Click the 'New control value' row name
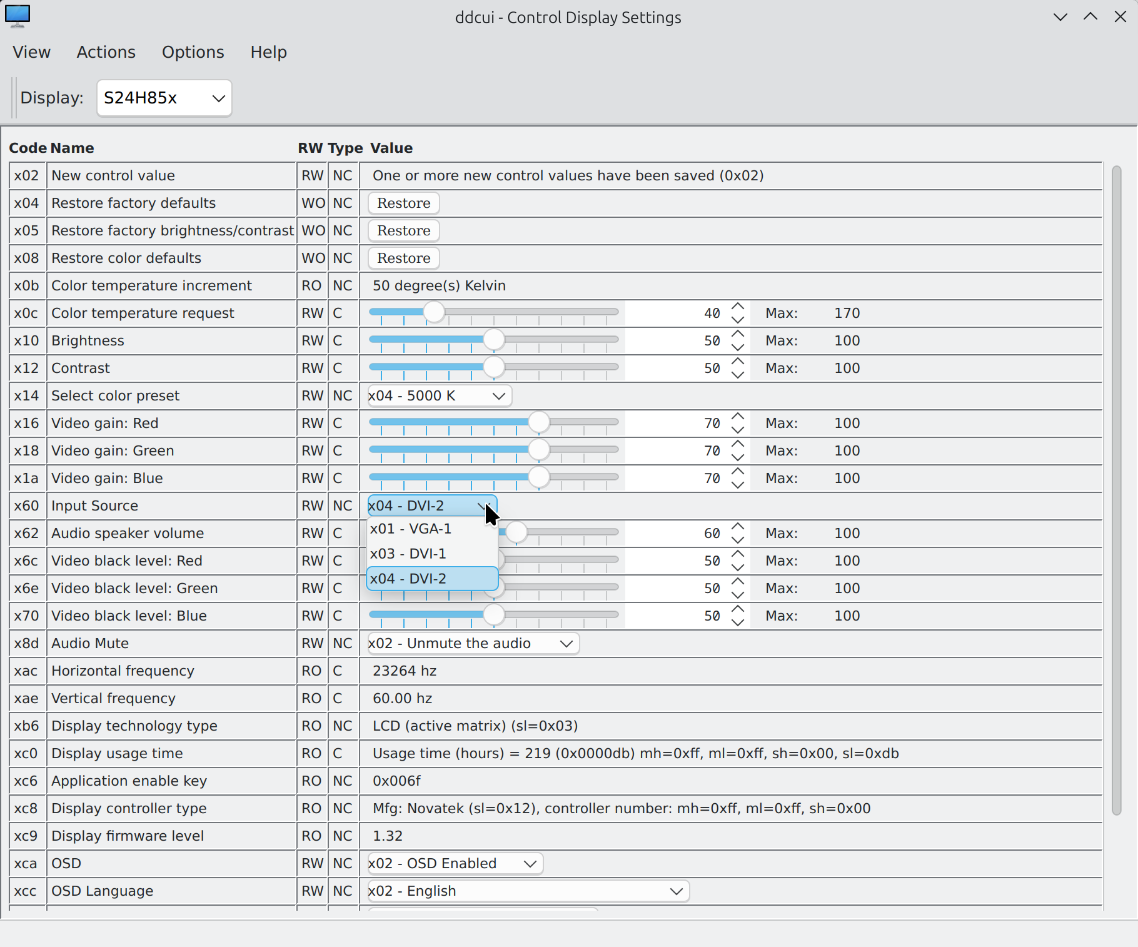 (112, 176)
